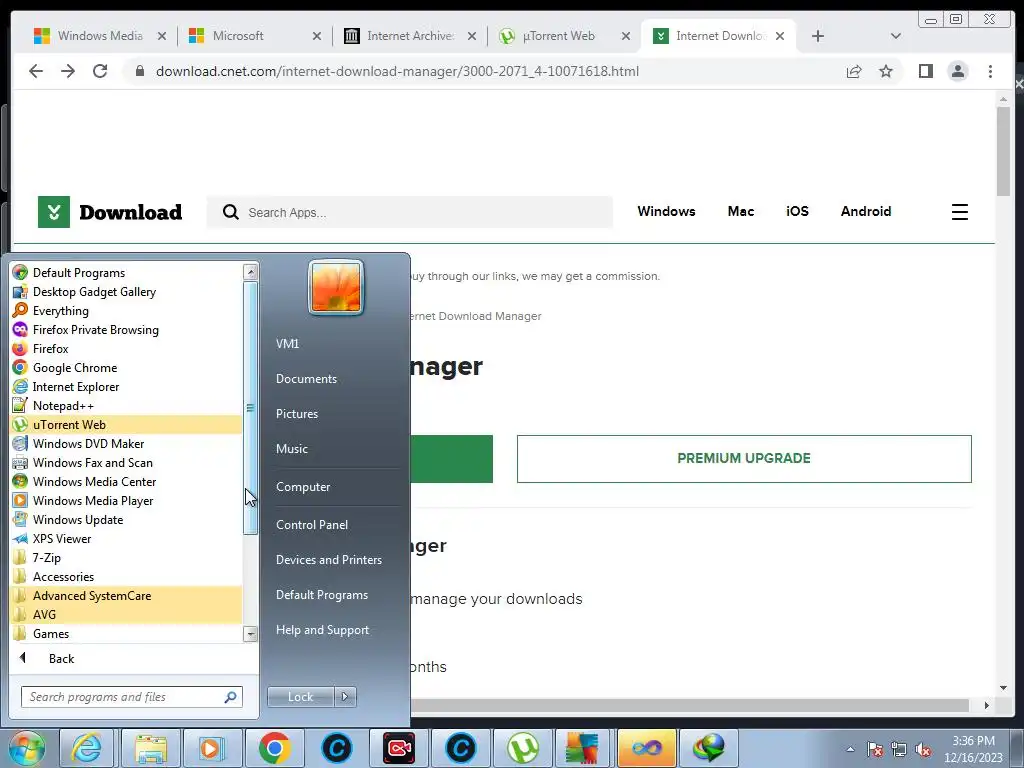The height and width of the screenshot is (768, 1024).
Task: Toggle the Chrome side panel
Action: [x=925, y=71]
